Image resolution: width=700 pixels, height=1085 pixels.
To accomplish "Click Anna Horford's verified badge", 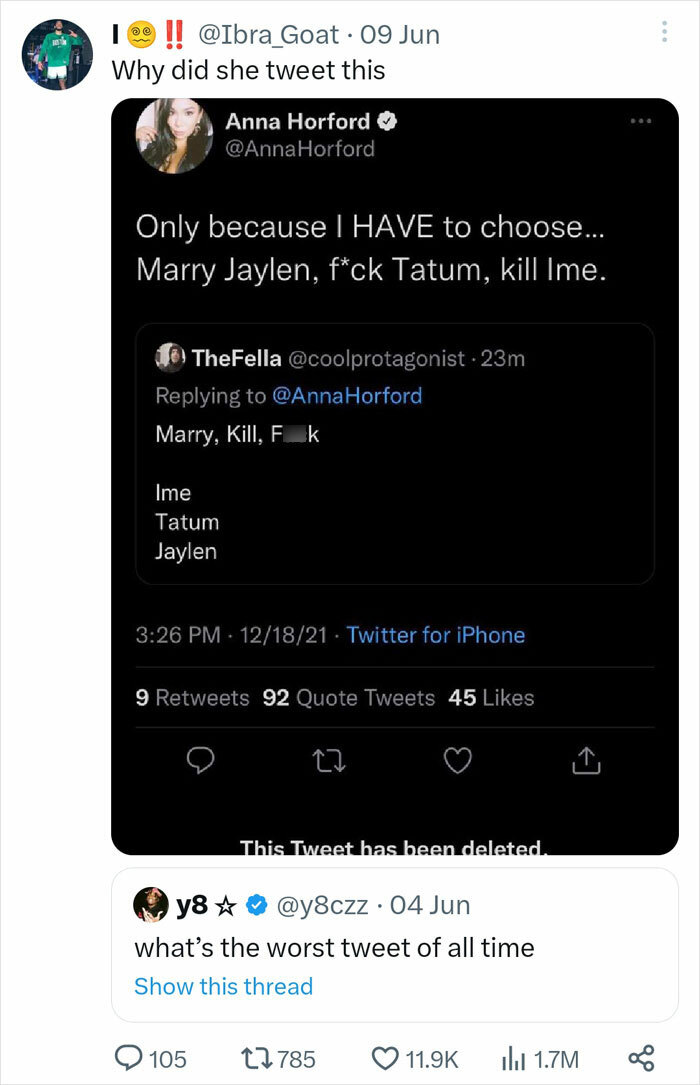I will 388,121.
